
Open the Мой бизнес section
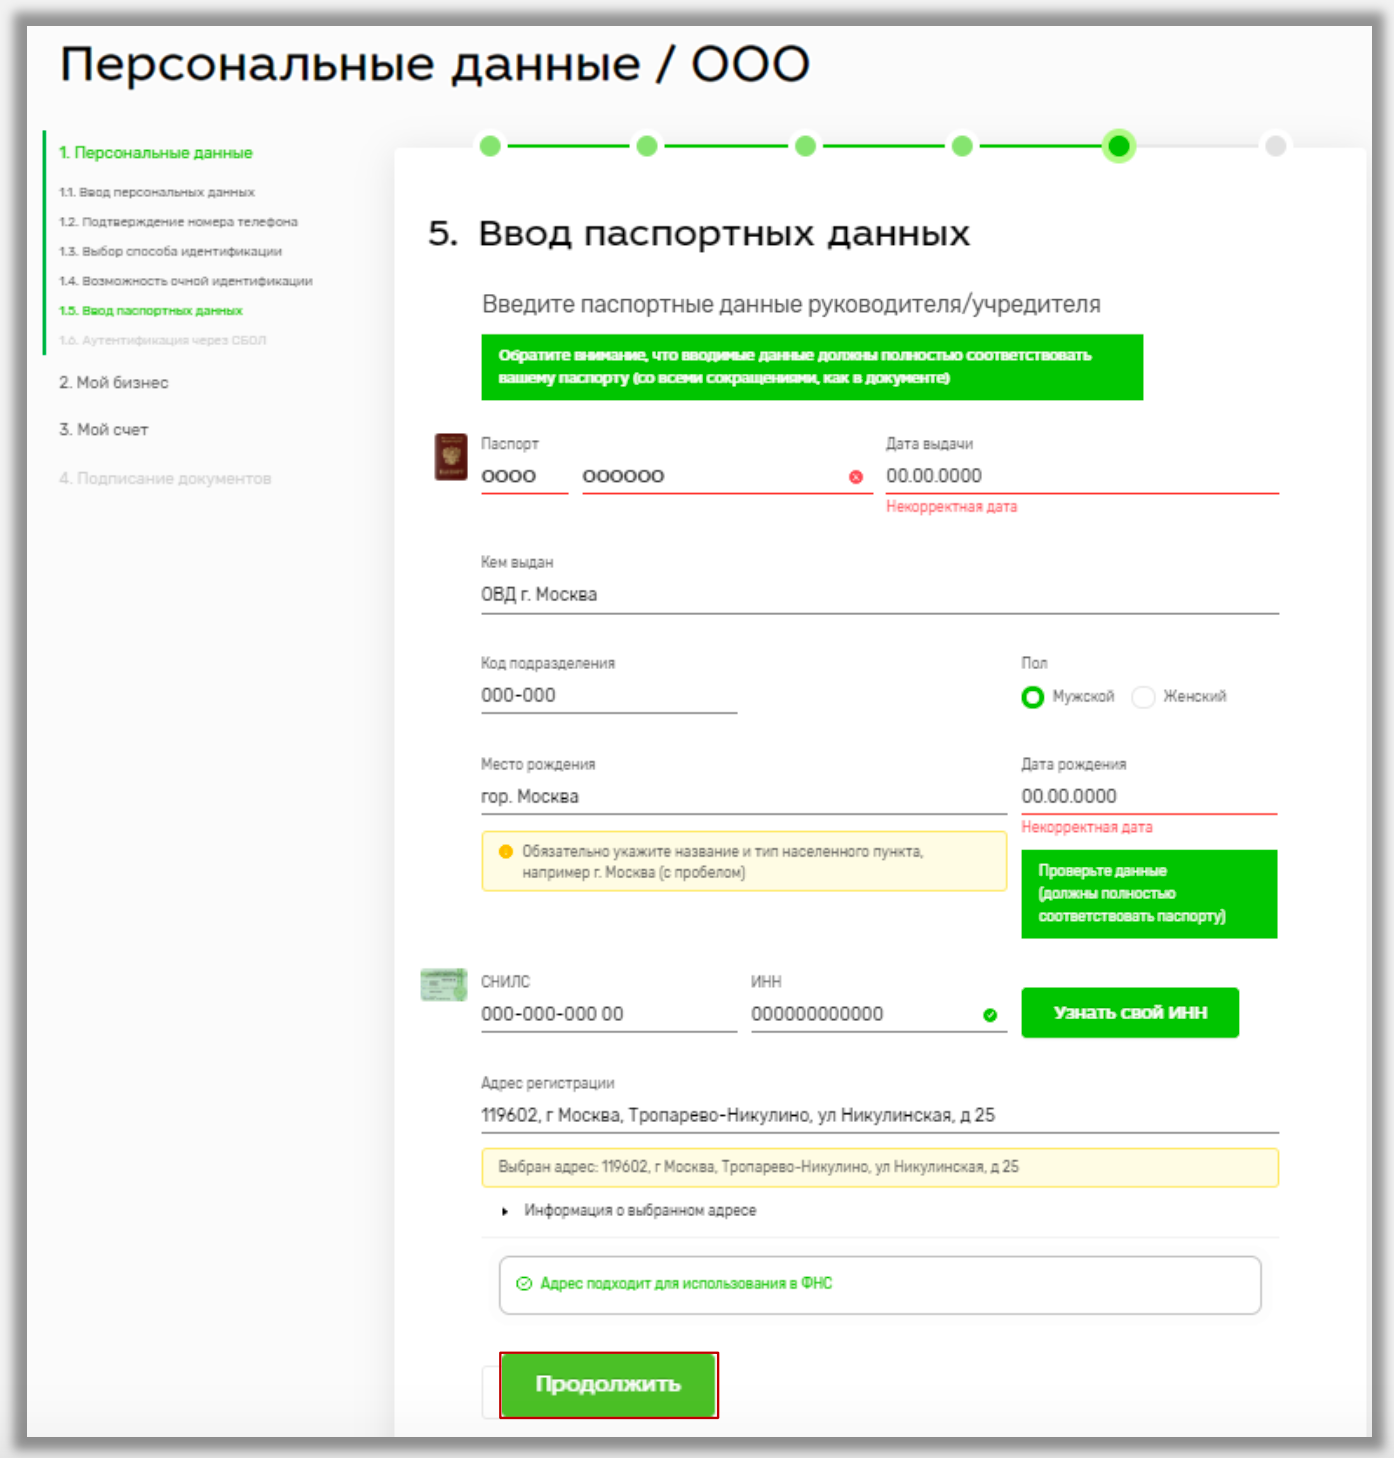coord(114,382)
